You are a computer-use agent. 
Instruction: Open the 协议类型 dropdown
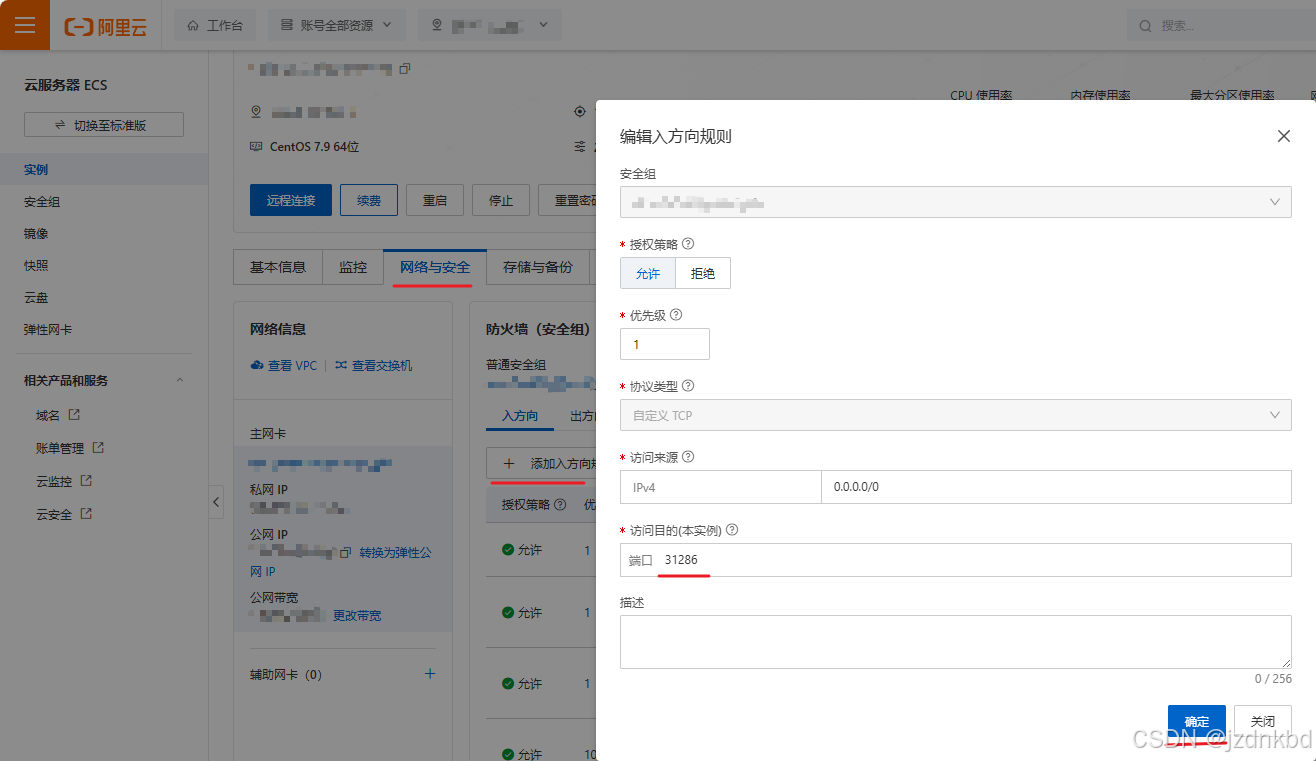click(x=956, y=415)
